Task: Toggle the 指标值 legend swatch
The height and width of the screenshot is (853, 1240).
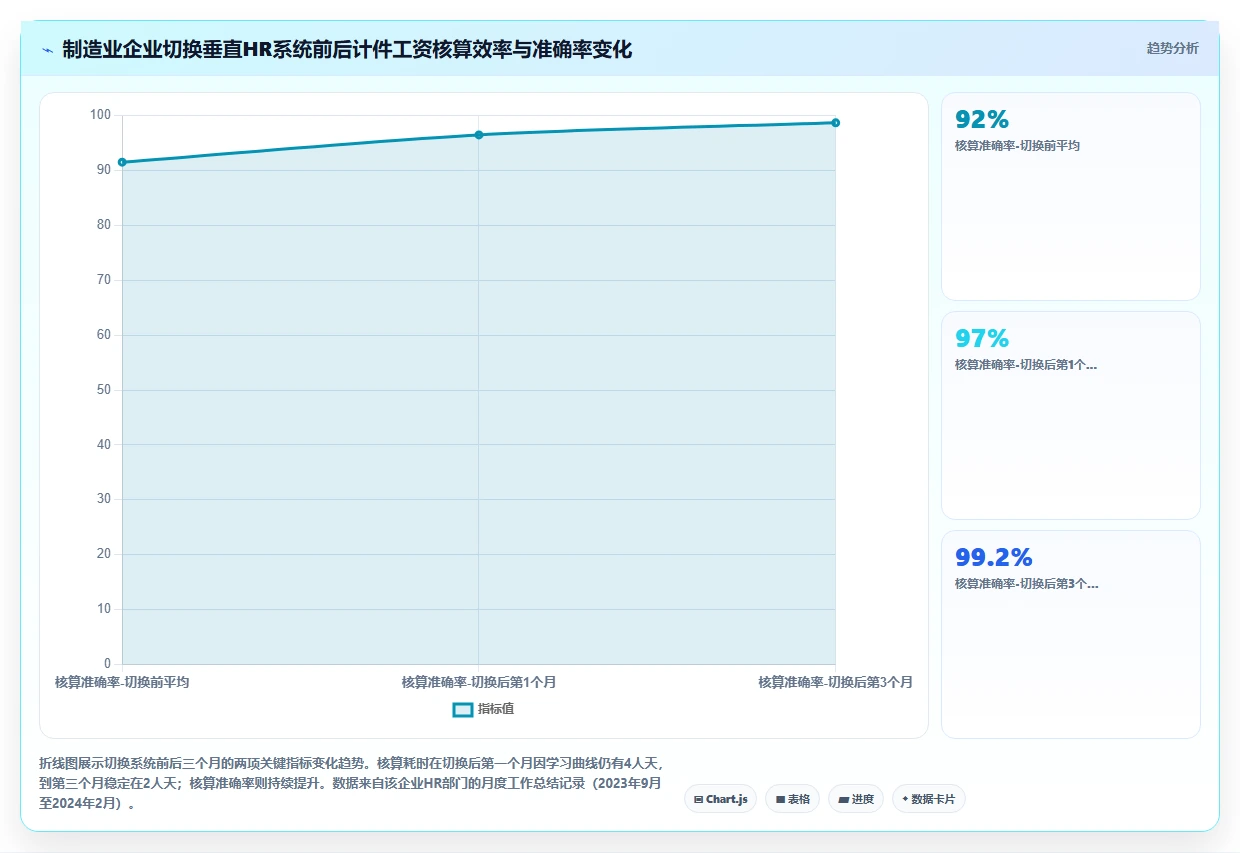Action: (463, 709)
